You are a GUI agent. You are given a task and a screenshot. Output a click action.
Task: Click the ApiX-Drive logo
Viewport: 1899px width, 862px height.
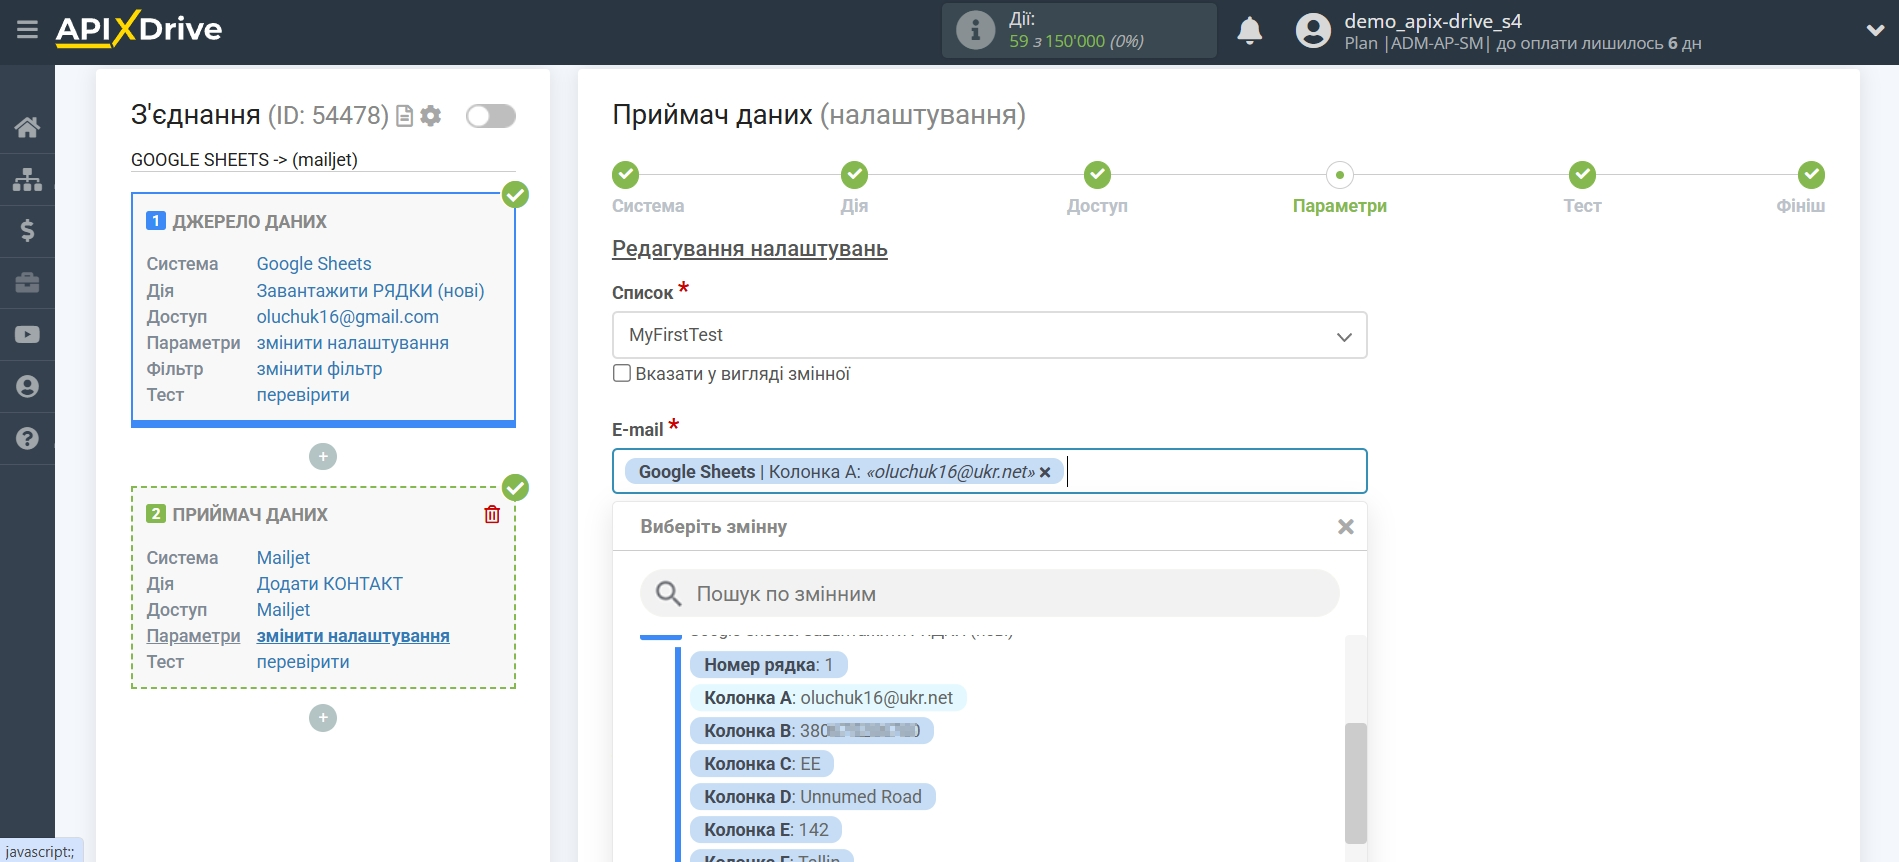pos(139,29)
